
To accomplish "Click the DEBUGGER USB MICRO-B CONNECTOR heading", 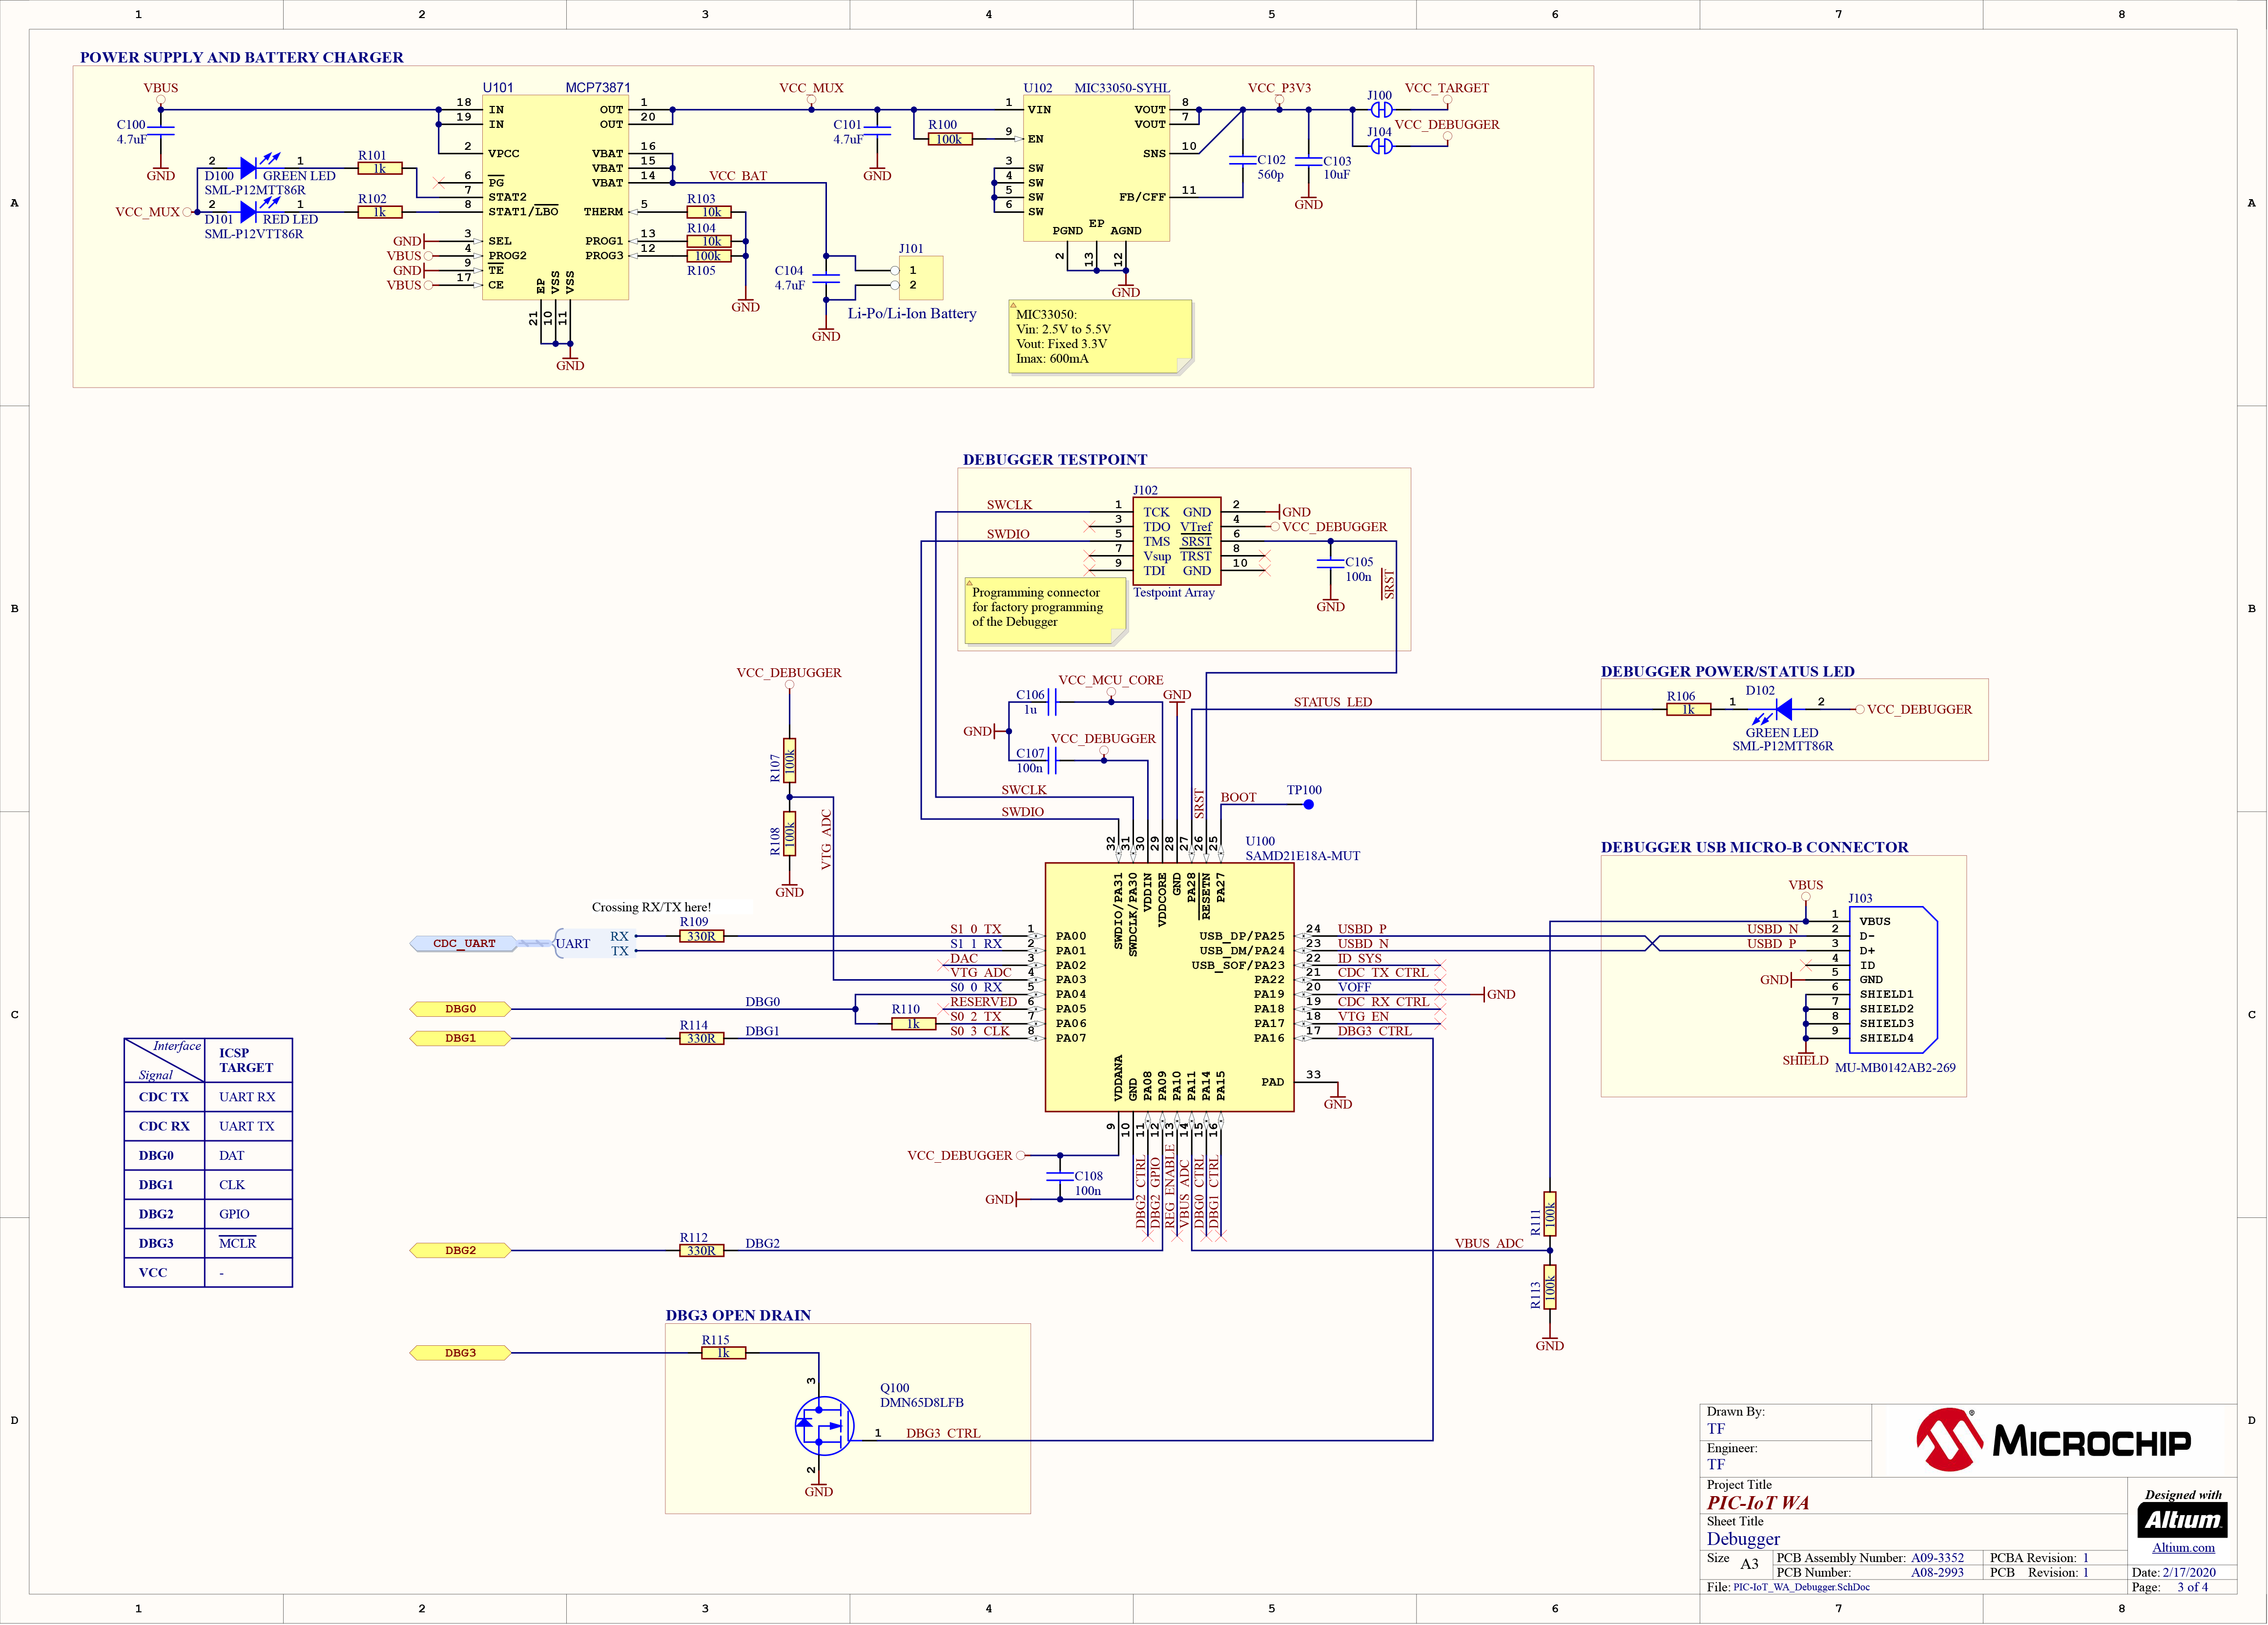I will click(x=1754, y=847).
